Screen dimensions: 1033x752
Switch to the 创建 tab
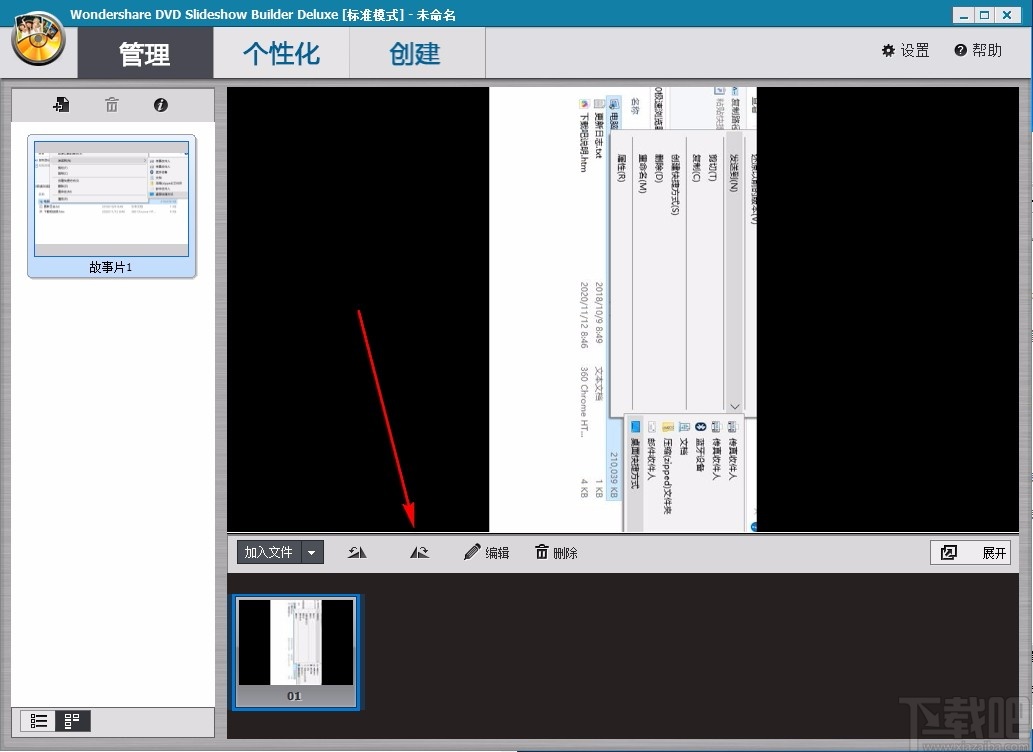tap(416, 54)
